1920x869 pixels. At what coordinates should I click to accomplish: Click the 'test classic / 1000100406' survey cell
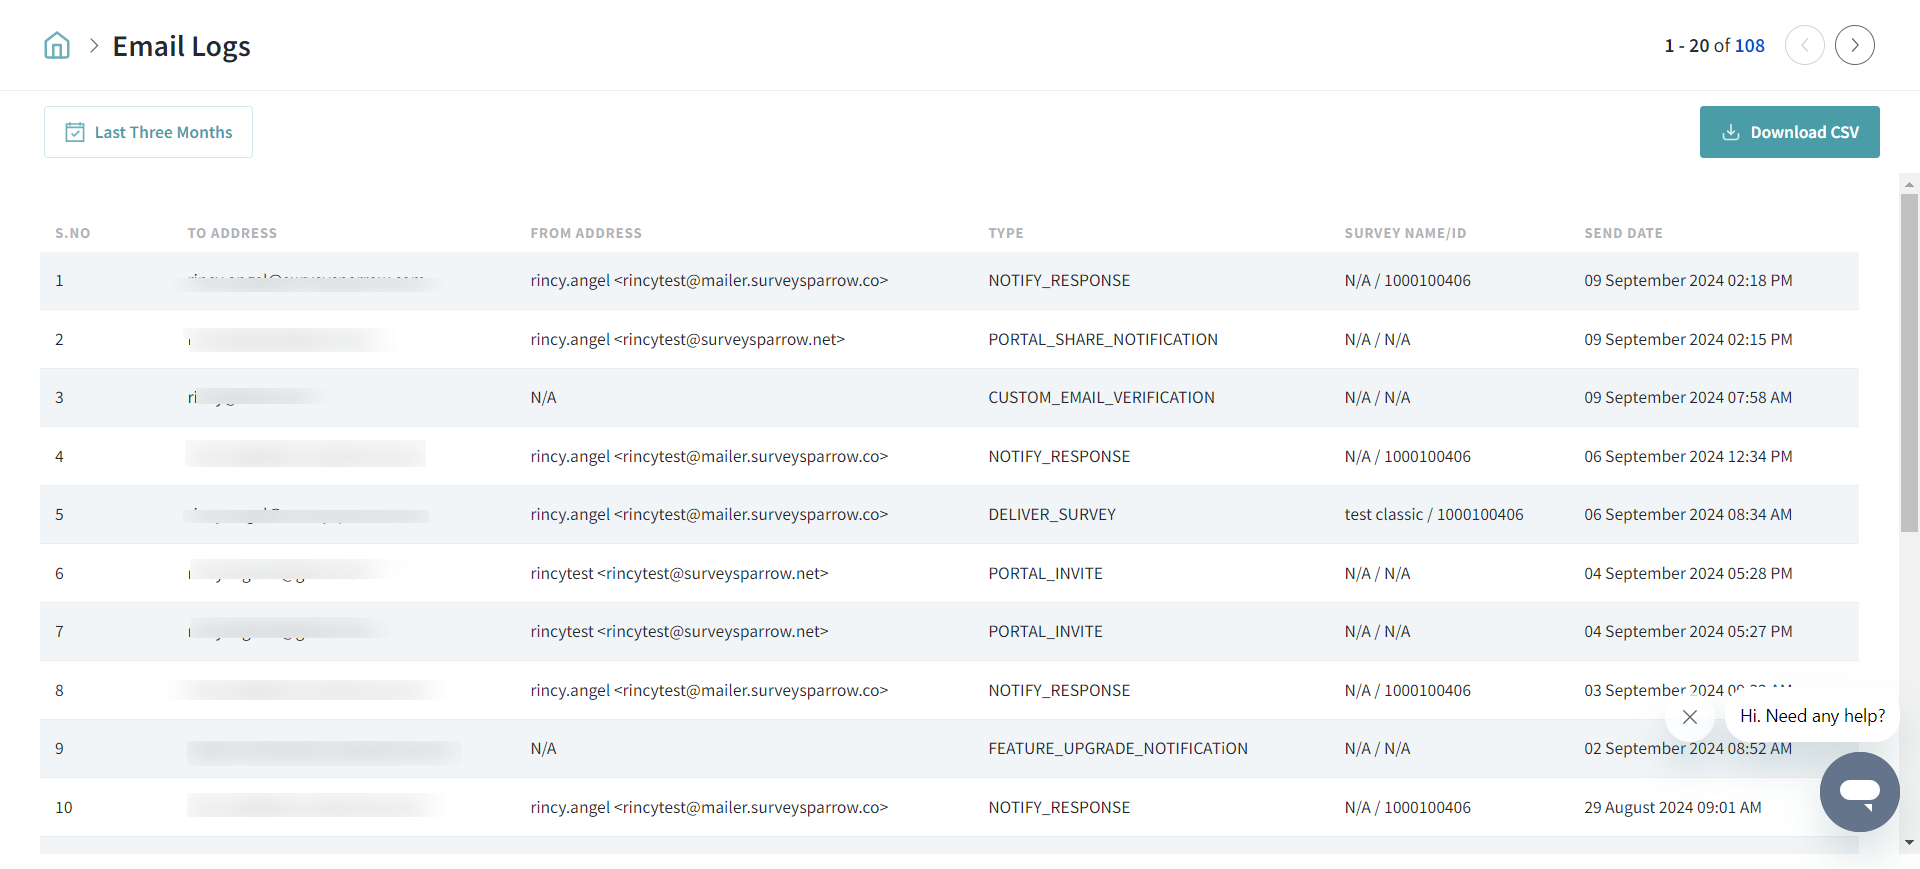tap(1433, 515)
